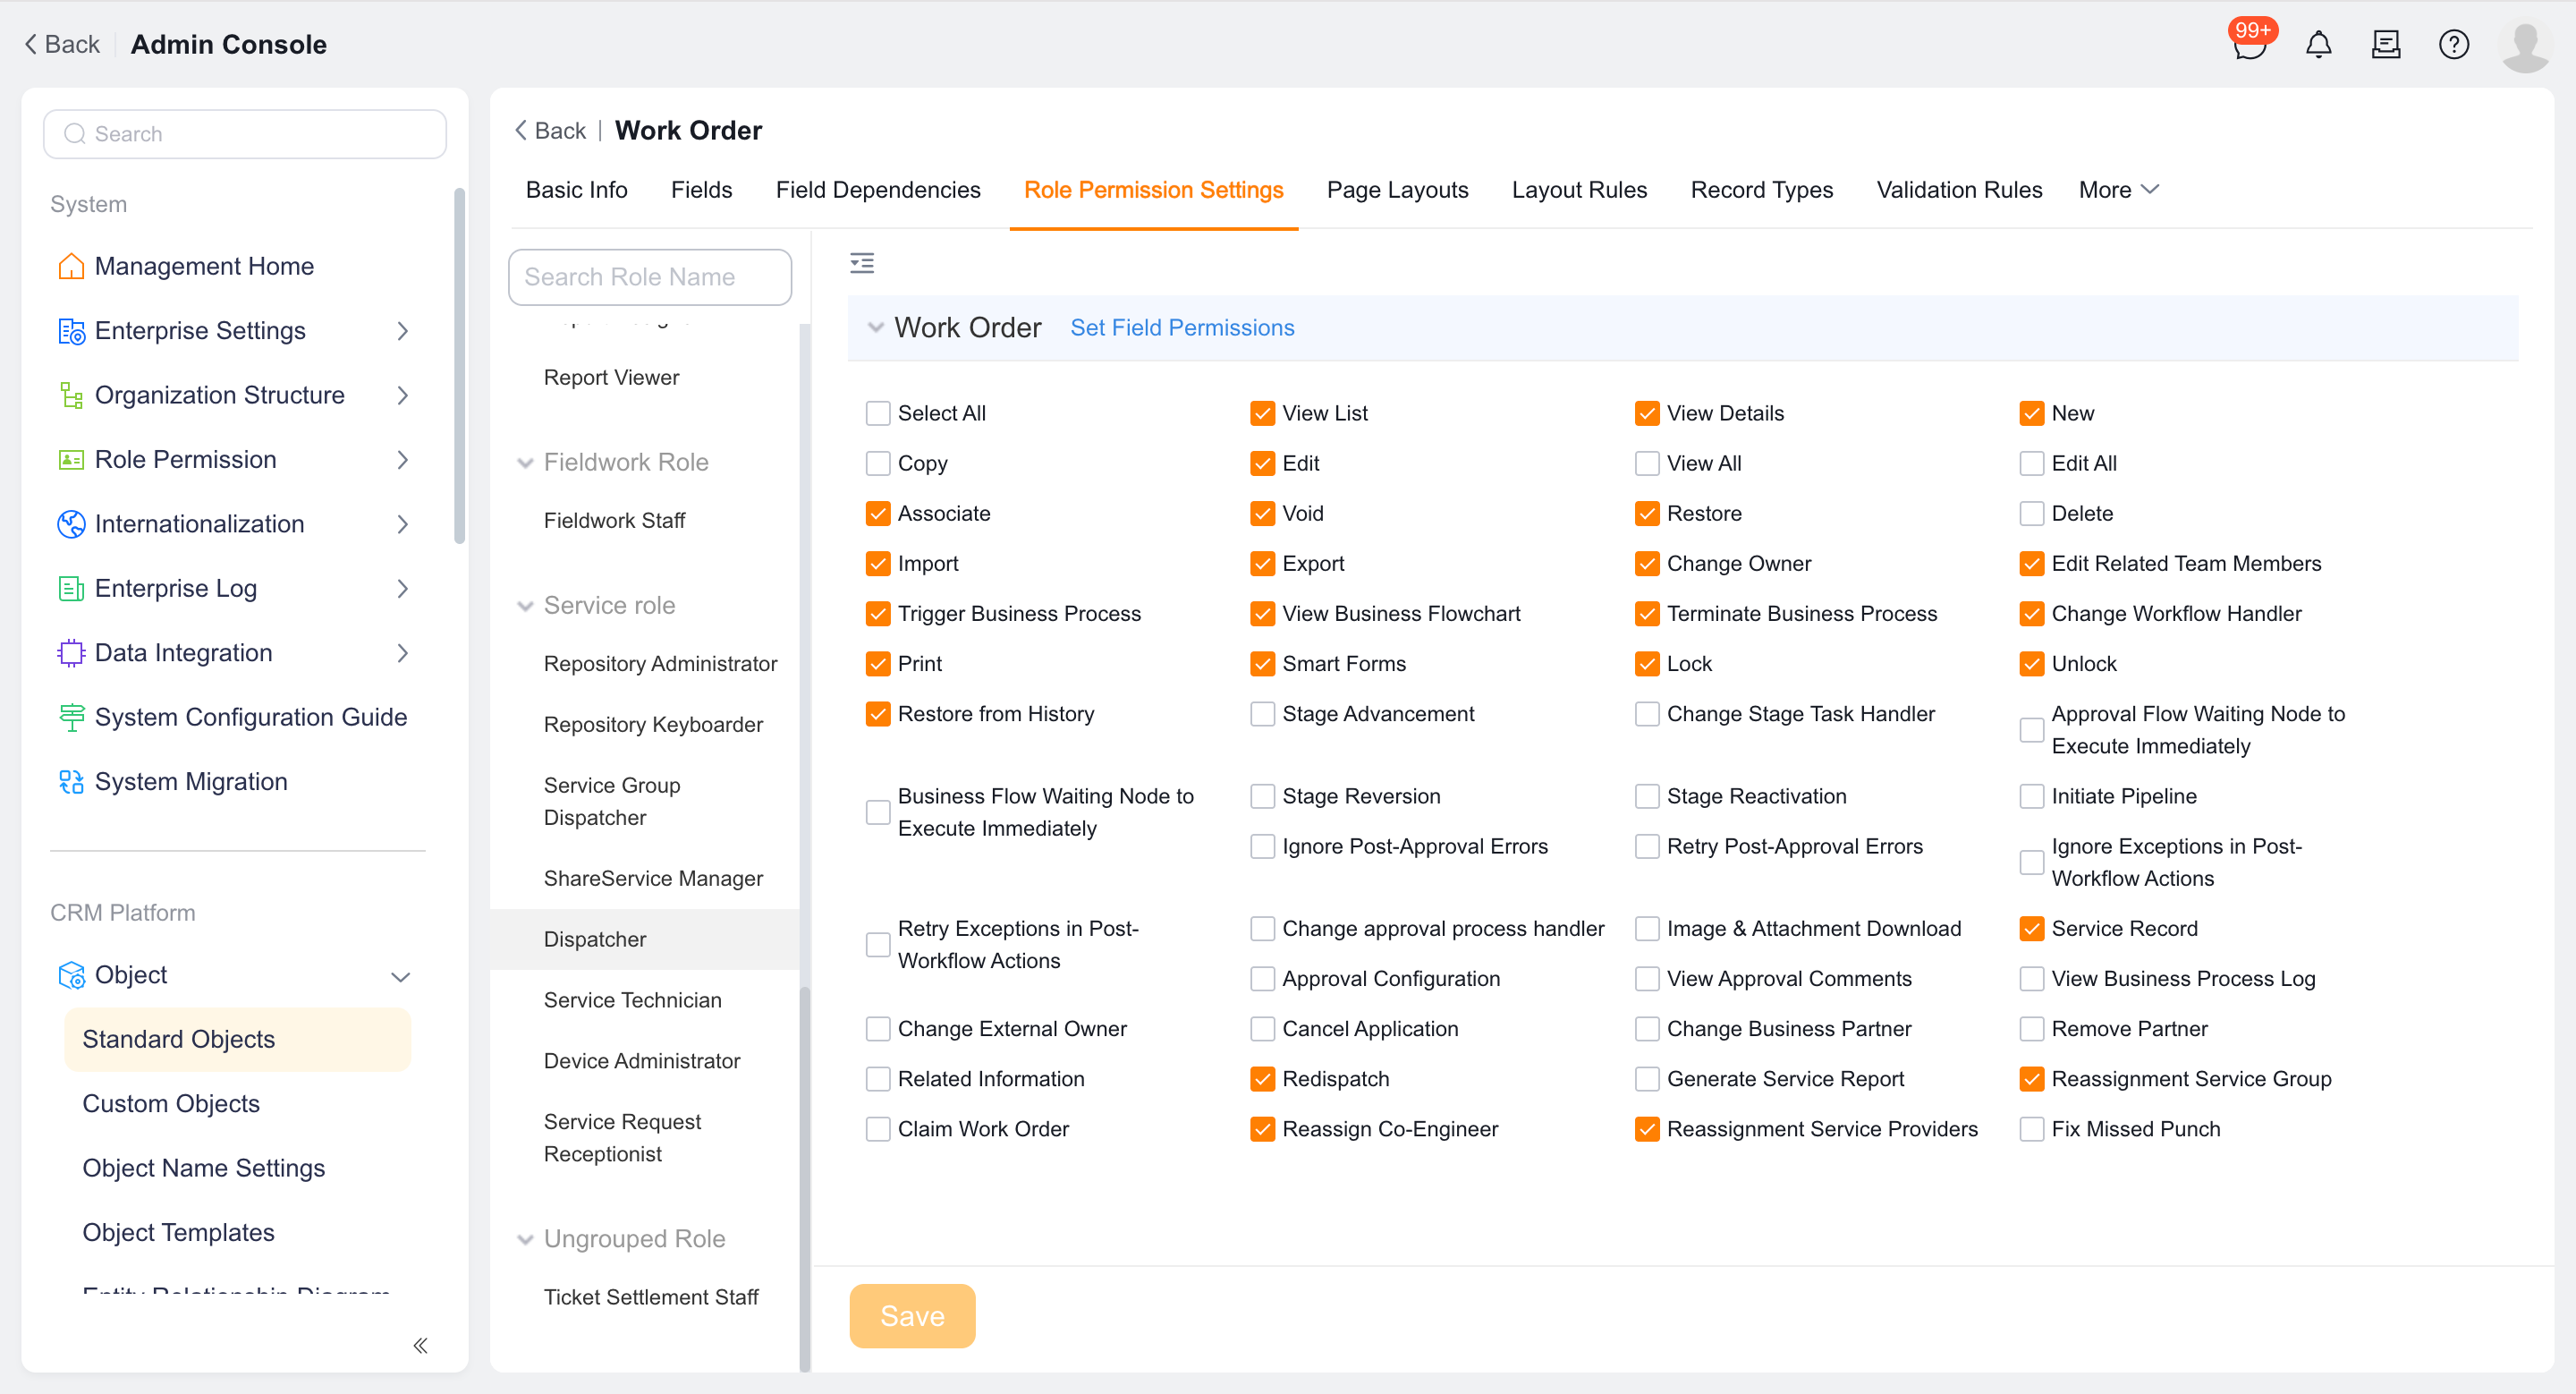
Task: Collapse the Fieldwork Role group
Action: (x=525, y=463)
